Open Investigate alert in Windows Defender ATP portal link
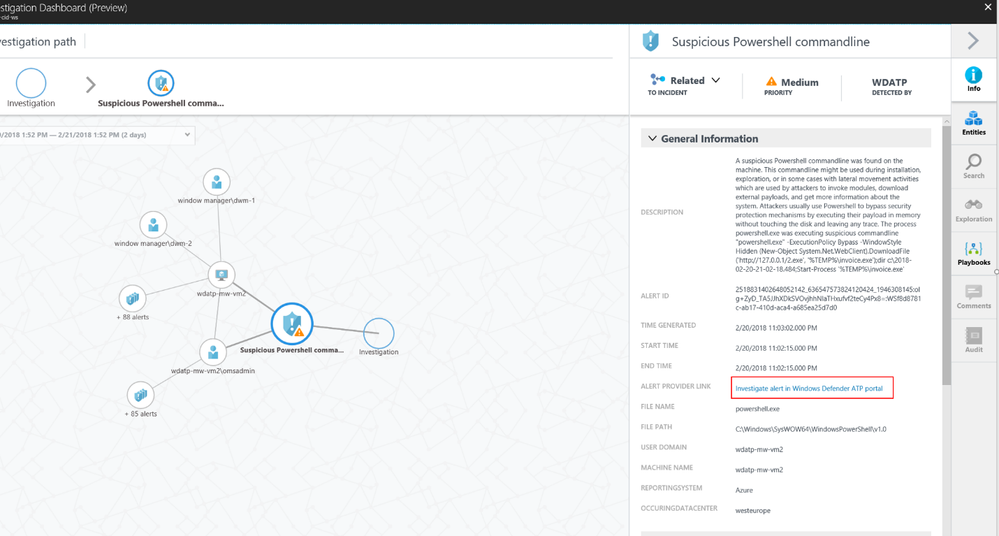Viewport: 999px width, 536px height. pos(809,388)
